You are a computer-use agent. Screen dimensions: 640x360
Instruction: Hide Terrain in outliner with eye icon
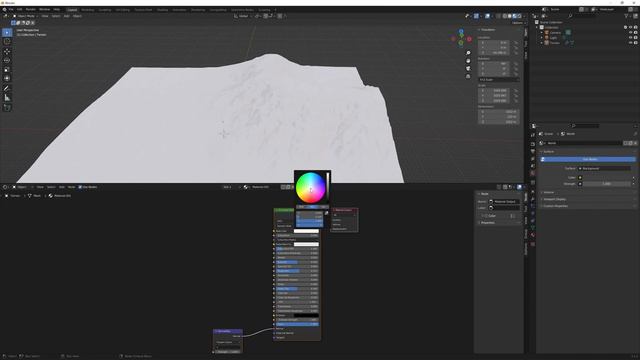point(631,43)
